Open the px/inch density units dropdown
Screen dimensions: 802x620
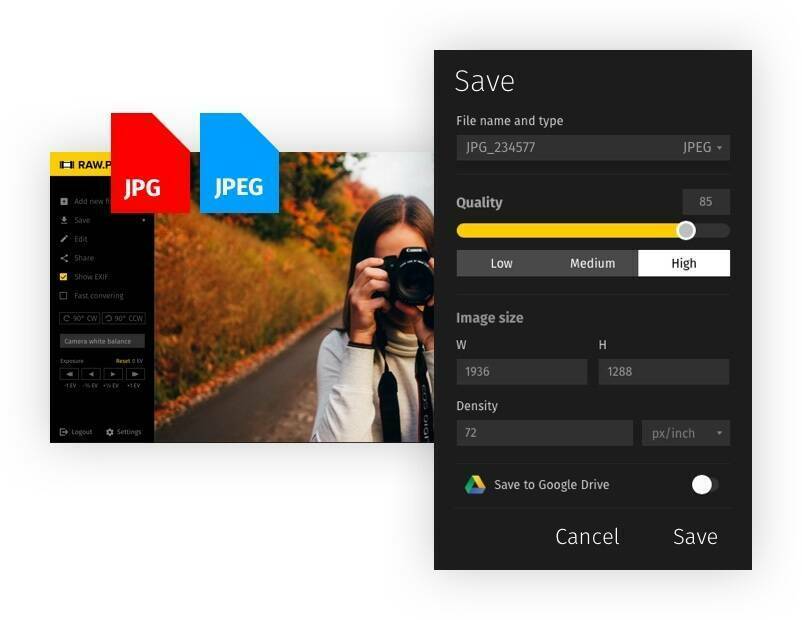pos(685,433)
